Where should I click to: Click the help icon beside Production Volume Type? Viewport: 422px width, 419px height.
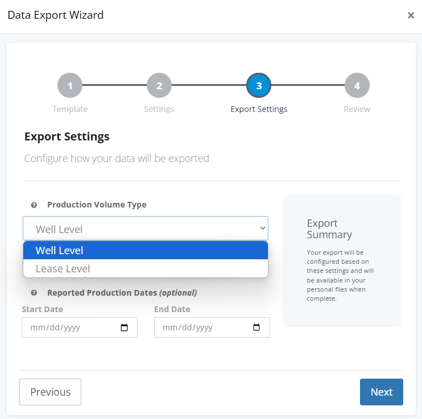click(x=34, y=205)
